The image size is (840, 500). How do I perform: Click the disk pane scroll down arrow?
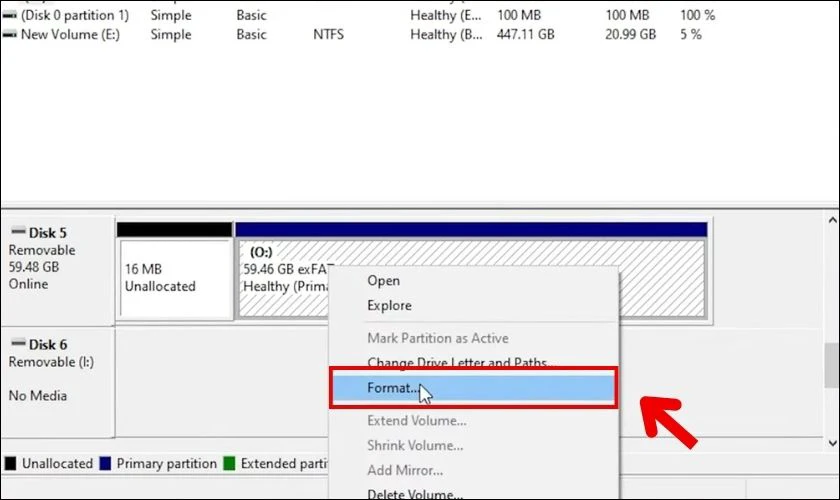pos(832,443)
